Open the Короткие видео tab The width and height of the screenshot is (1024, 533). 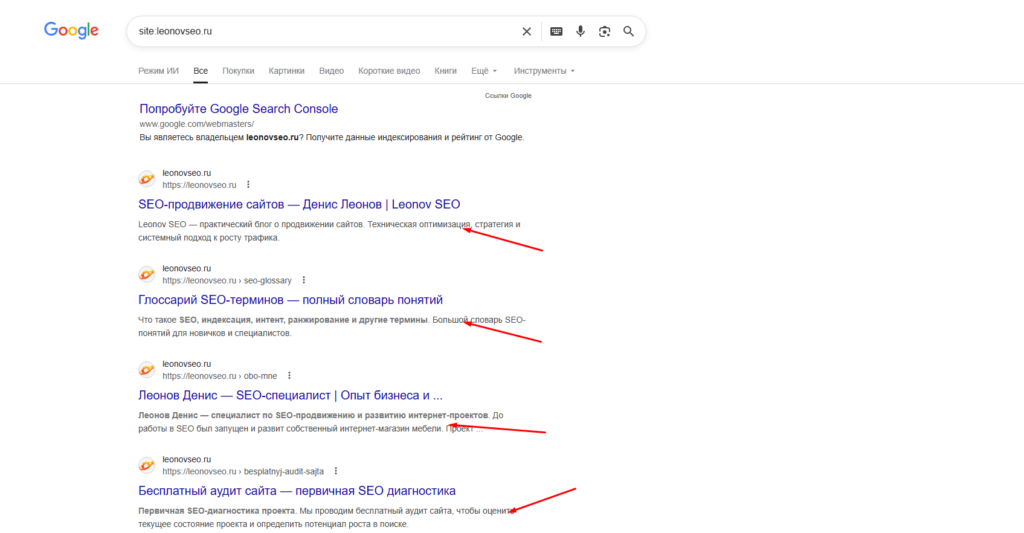tap(389, 71)
